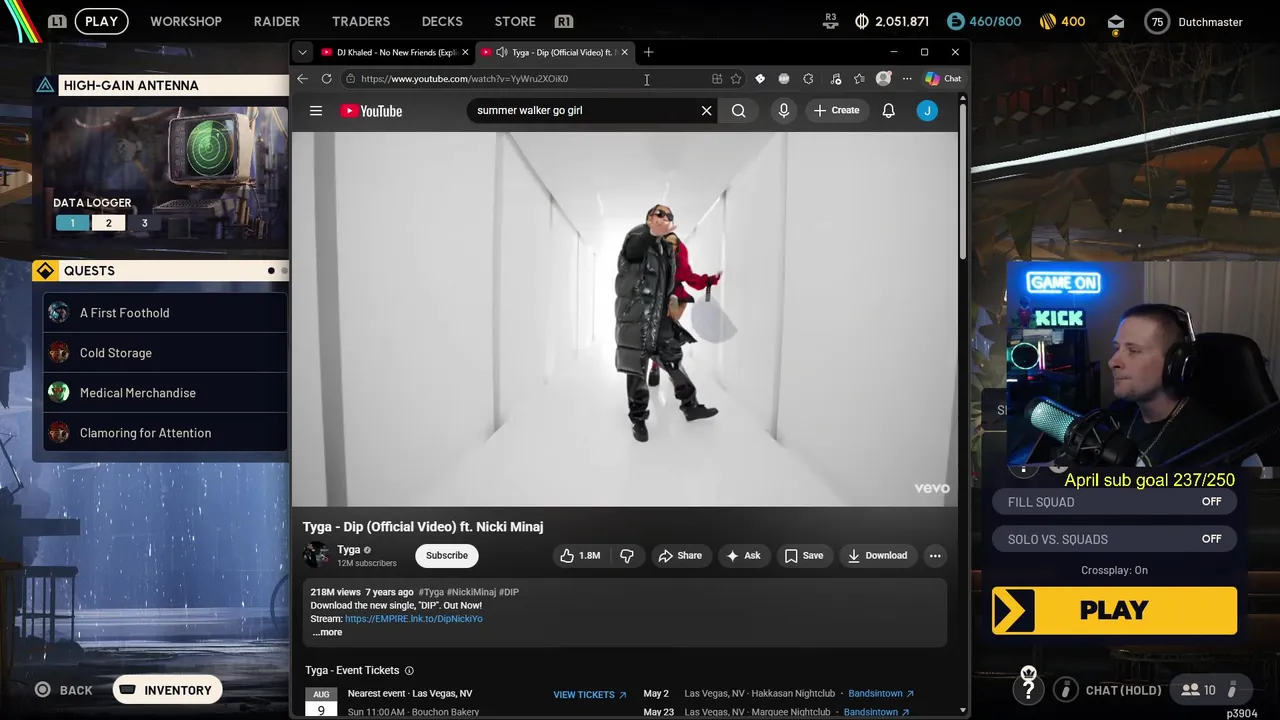Go to the Decks tab
The width and height of the screenshot is (1280, 720).
pyautogui.click(x=442, y=21)
